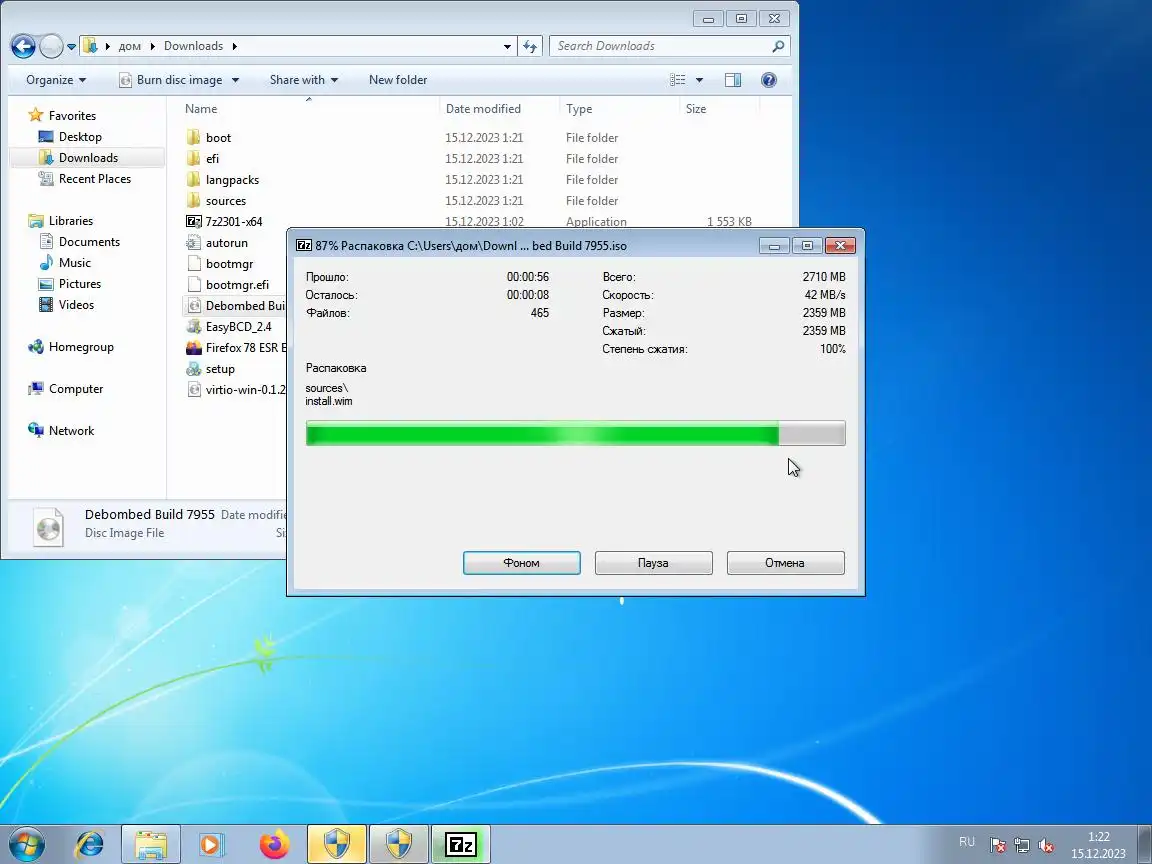
Task: Select the boot folder icon
Action: (194, 137)
